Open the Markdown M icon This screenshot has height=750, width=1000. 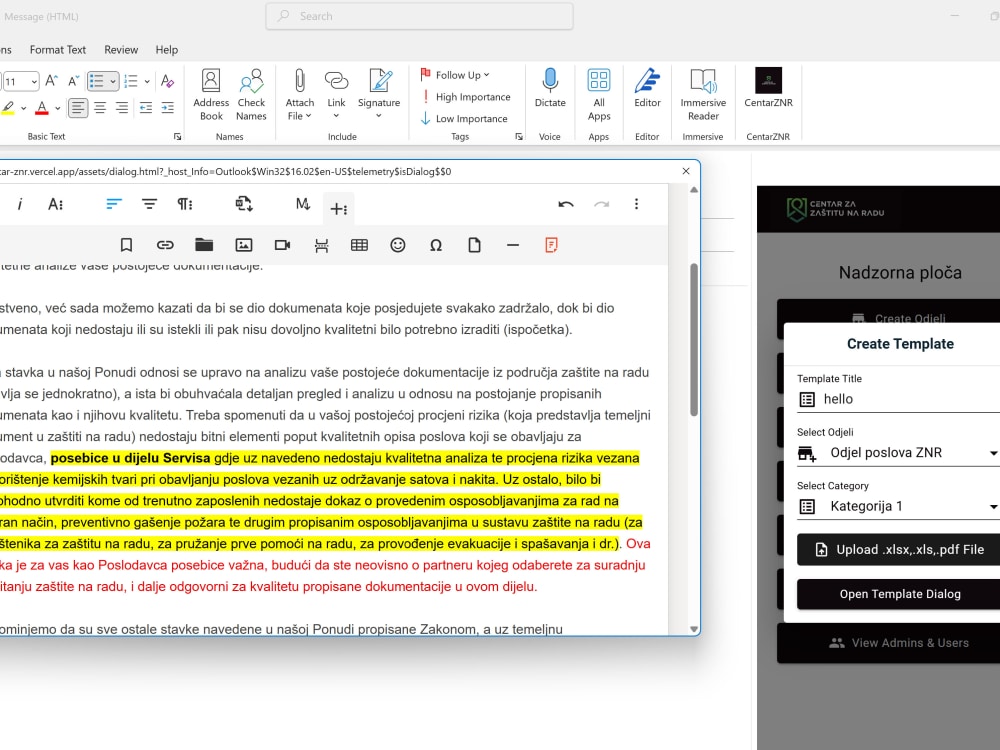(x=302, y=204)
